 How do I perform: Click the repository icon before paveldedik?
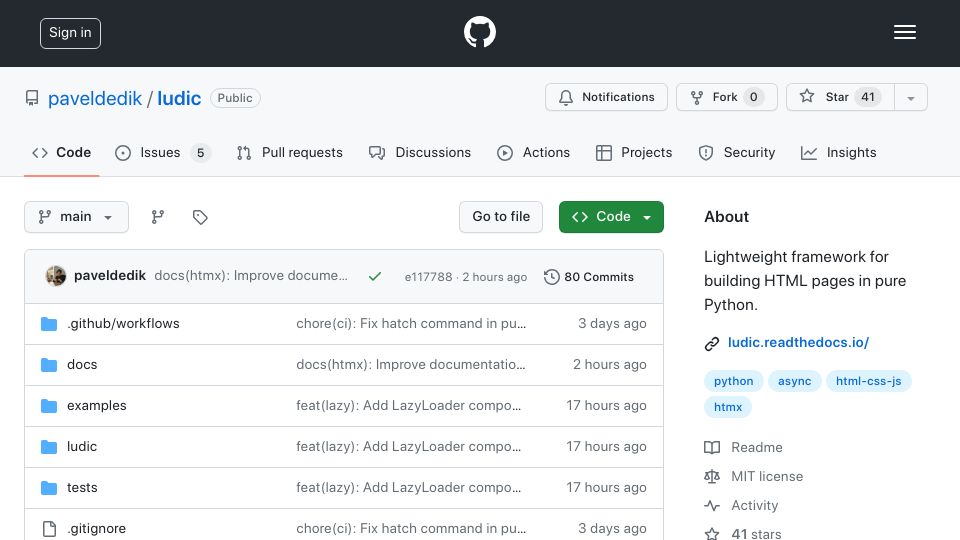coord(32,98)
